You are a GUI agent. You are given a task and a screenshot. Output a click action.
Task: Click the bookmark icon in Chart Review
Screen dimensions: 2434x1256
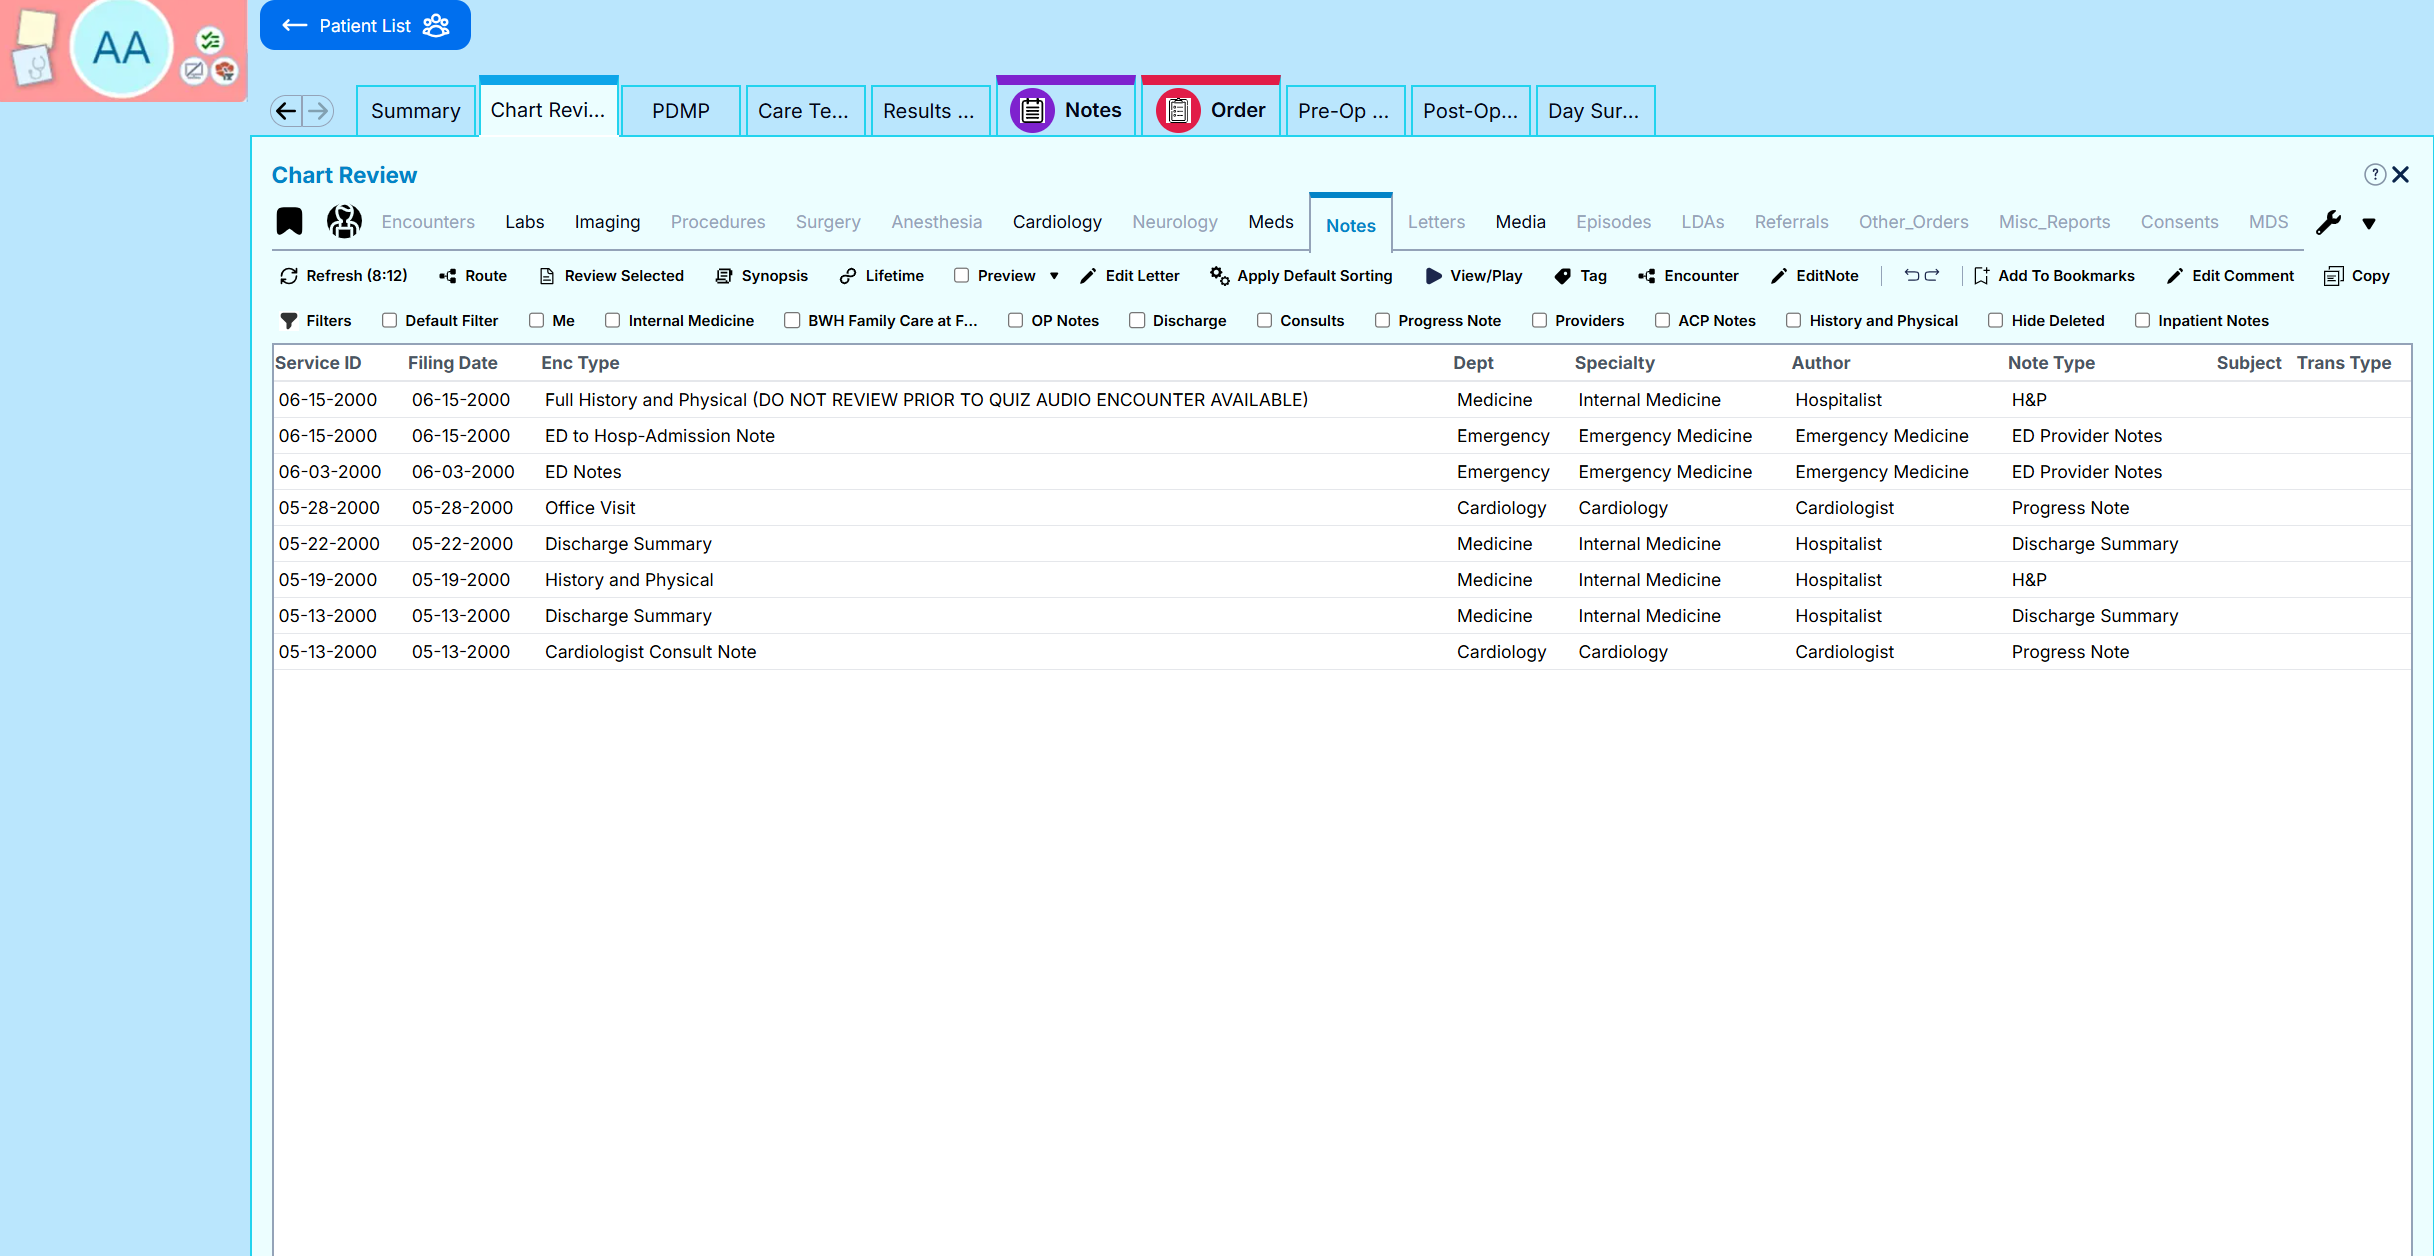(289, 221)
